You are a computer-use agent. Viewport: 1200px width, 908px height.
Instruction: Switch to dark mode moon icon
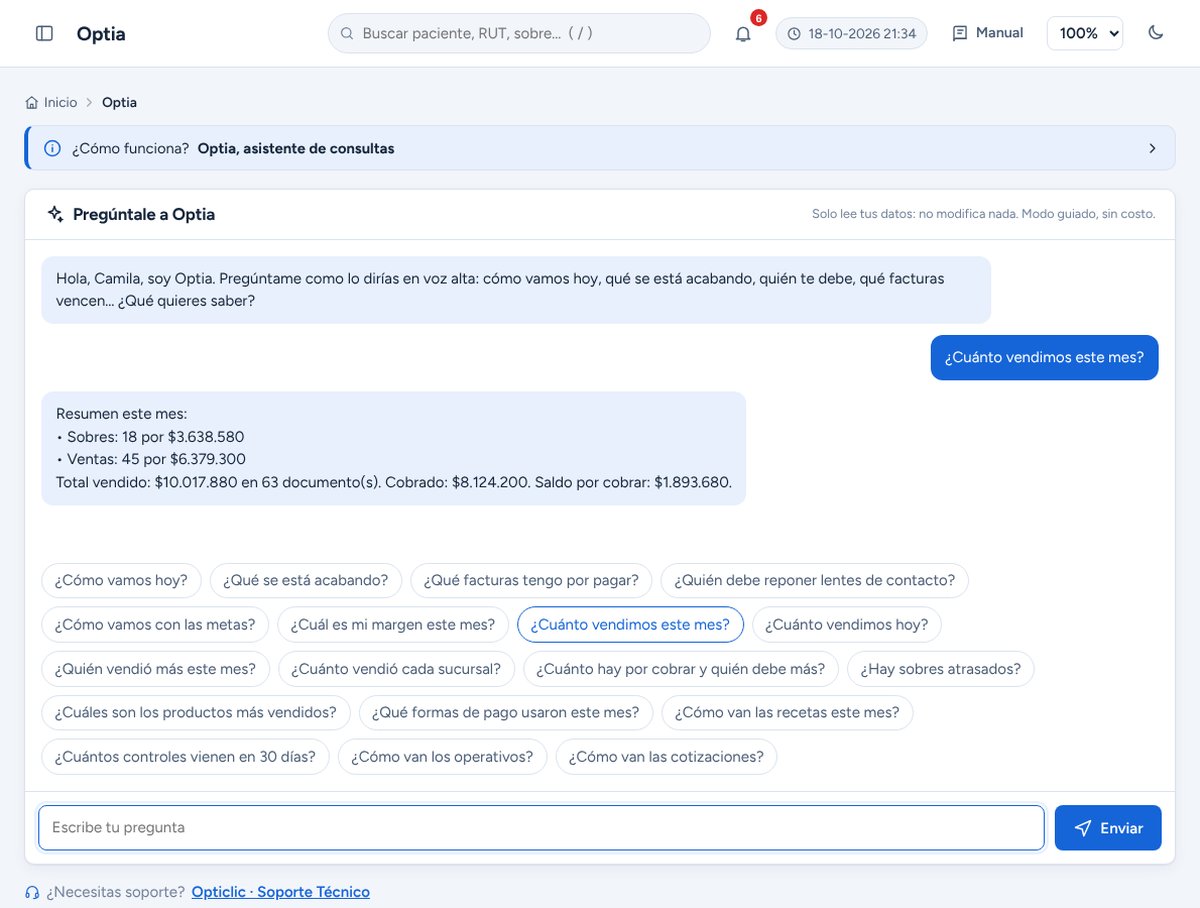tap(1156, 33)
